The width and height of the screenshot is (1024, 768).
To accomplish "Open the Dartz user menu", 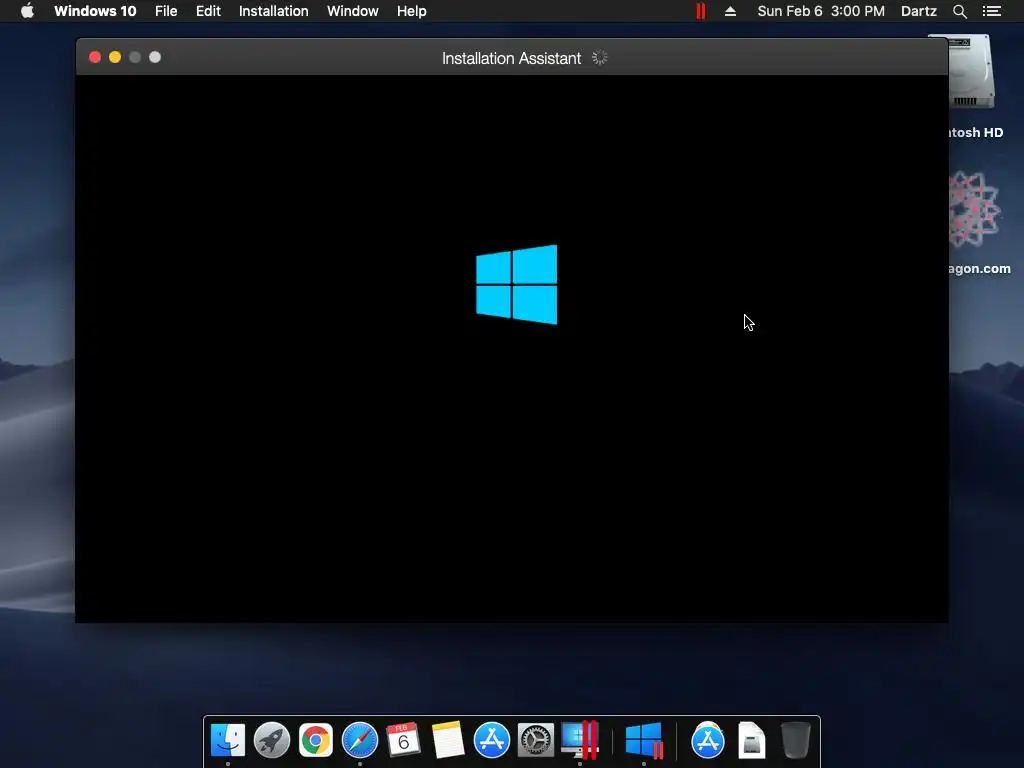I will click(x=919, y=11).
